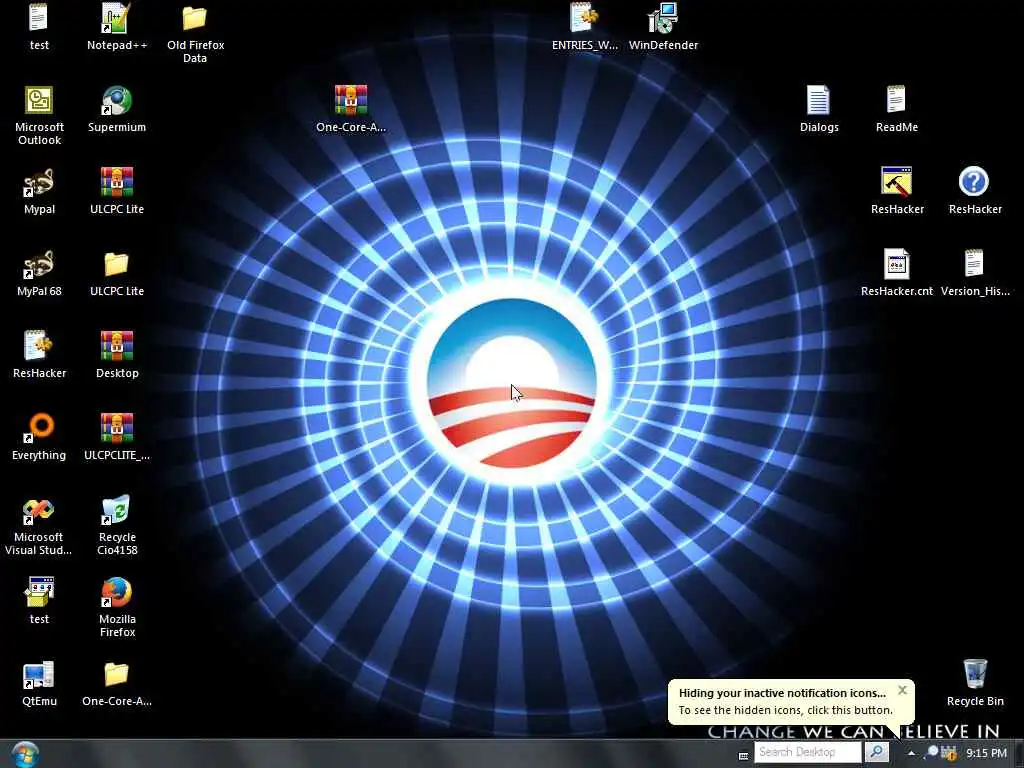
Task: Open the ResHacker notepad-style file icon
Action: (x=39, y=355)
